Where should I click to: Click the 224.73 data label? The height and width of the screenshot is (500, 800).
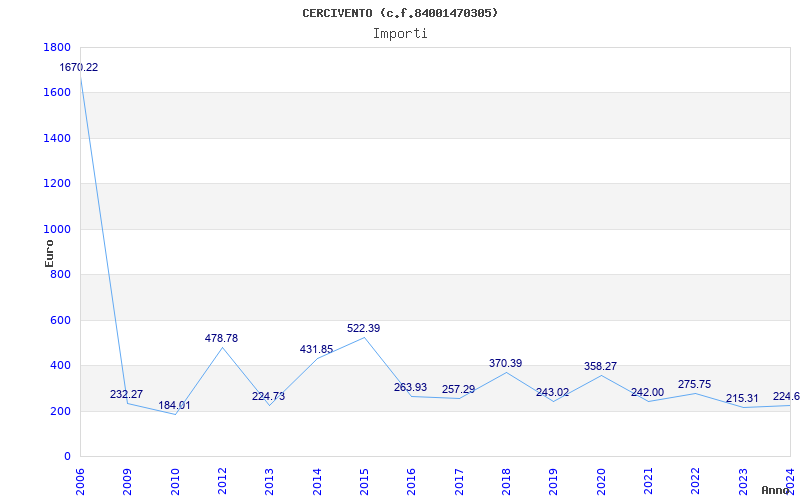268,396
